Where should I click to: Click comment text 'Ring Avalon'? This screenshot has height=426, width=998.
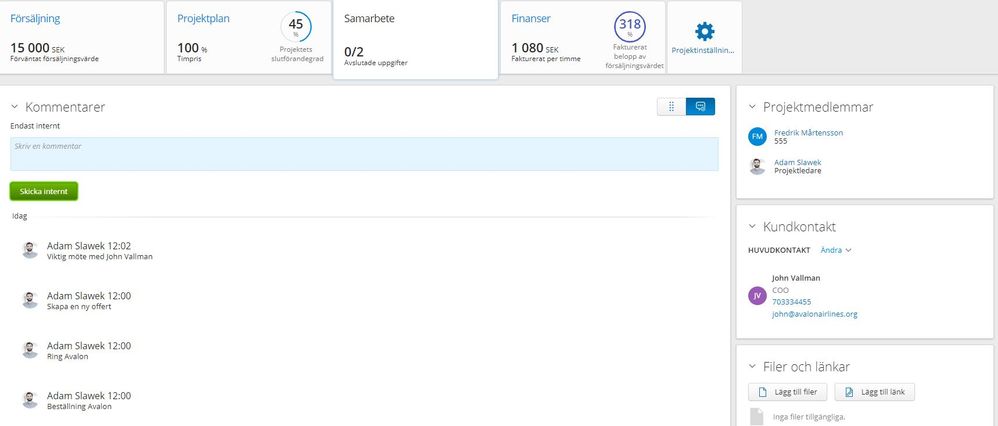point(67,357)
